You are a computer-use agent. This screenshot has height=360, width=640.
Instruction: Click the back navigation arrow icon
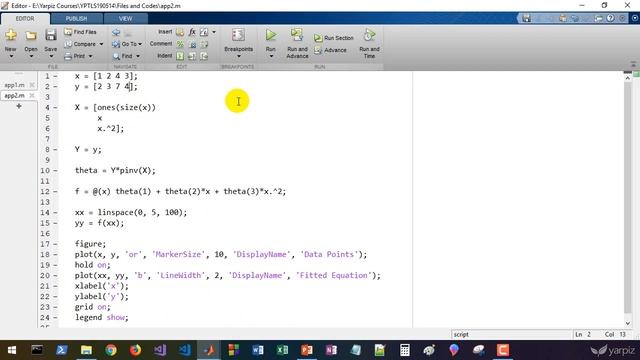point(116,32)
